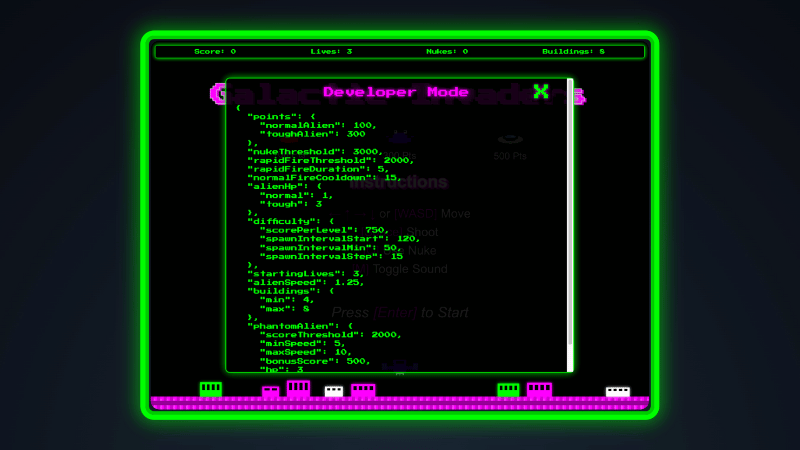Click the "spawnIntervalMin": 50 line
The height and width of the screenshot is (450, 800).
pyautogui.click(x=331, y=248)
